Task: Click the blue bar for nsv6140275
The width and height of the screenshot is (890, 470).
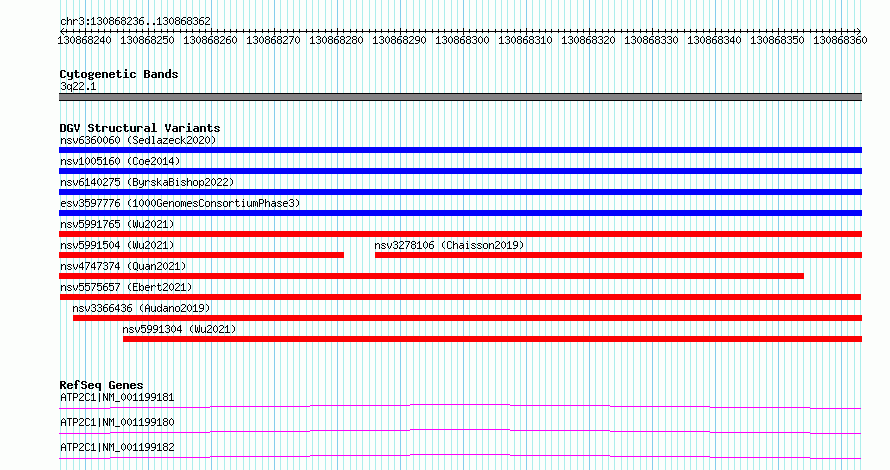Action: coord(460,192)
